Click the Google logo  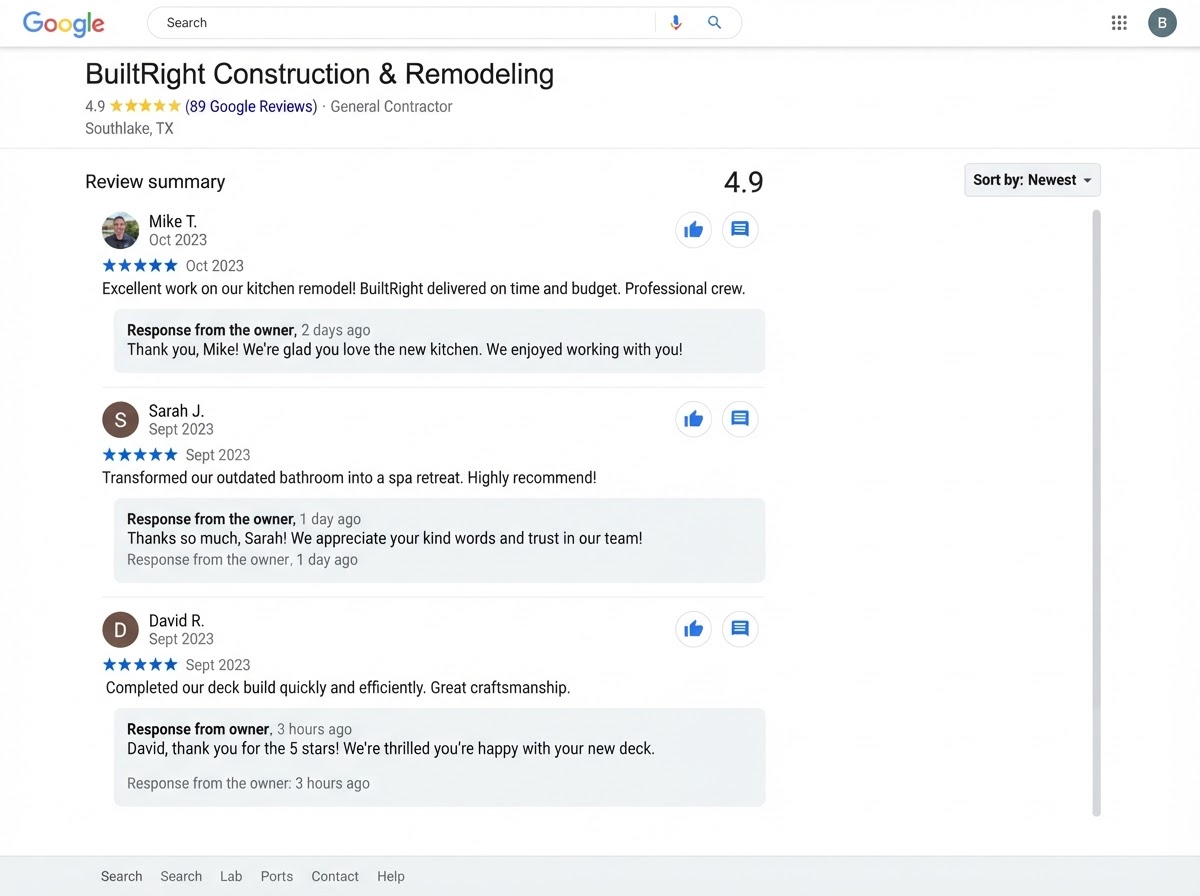click(64, 24)
